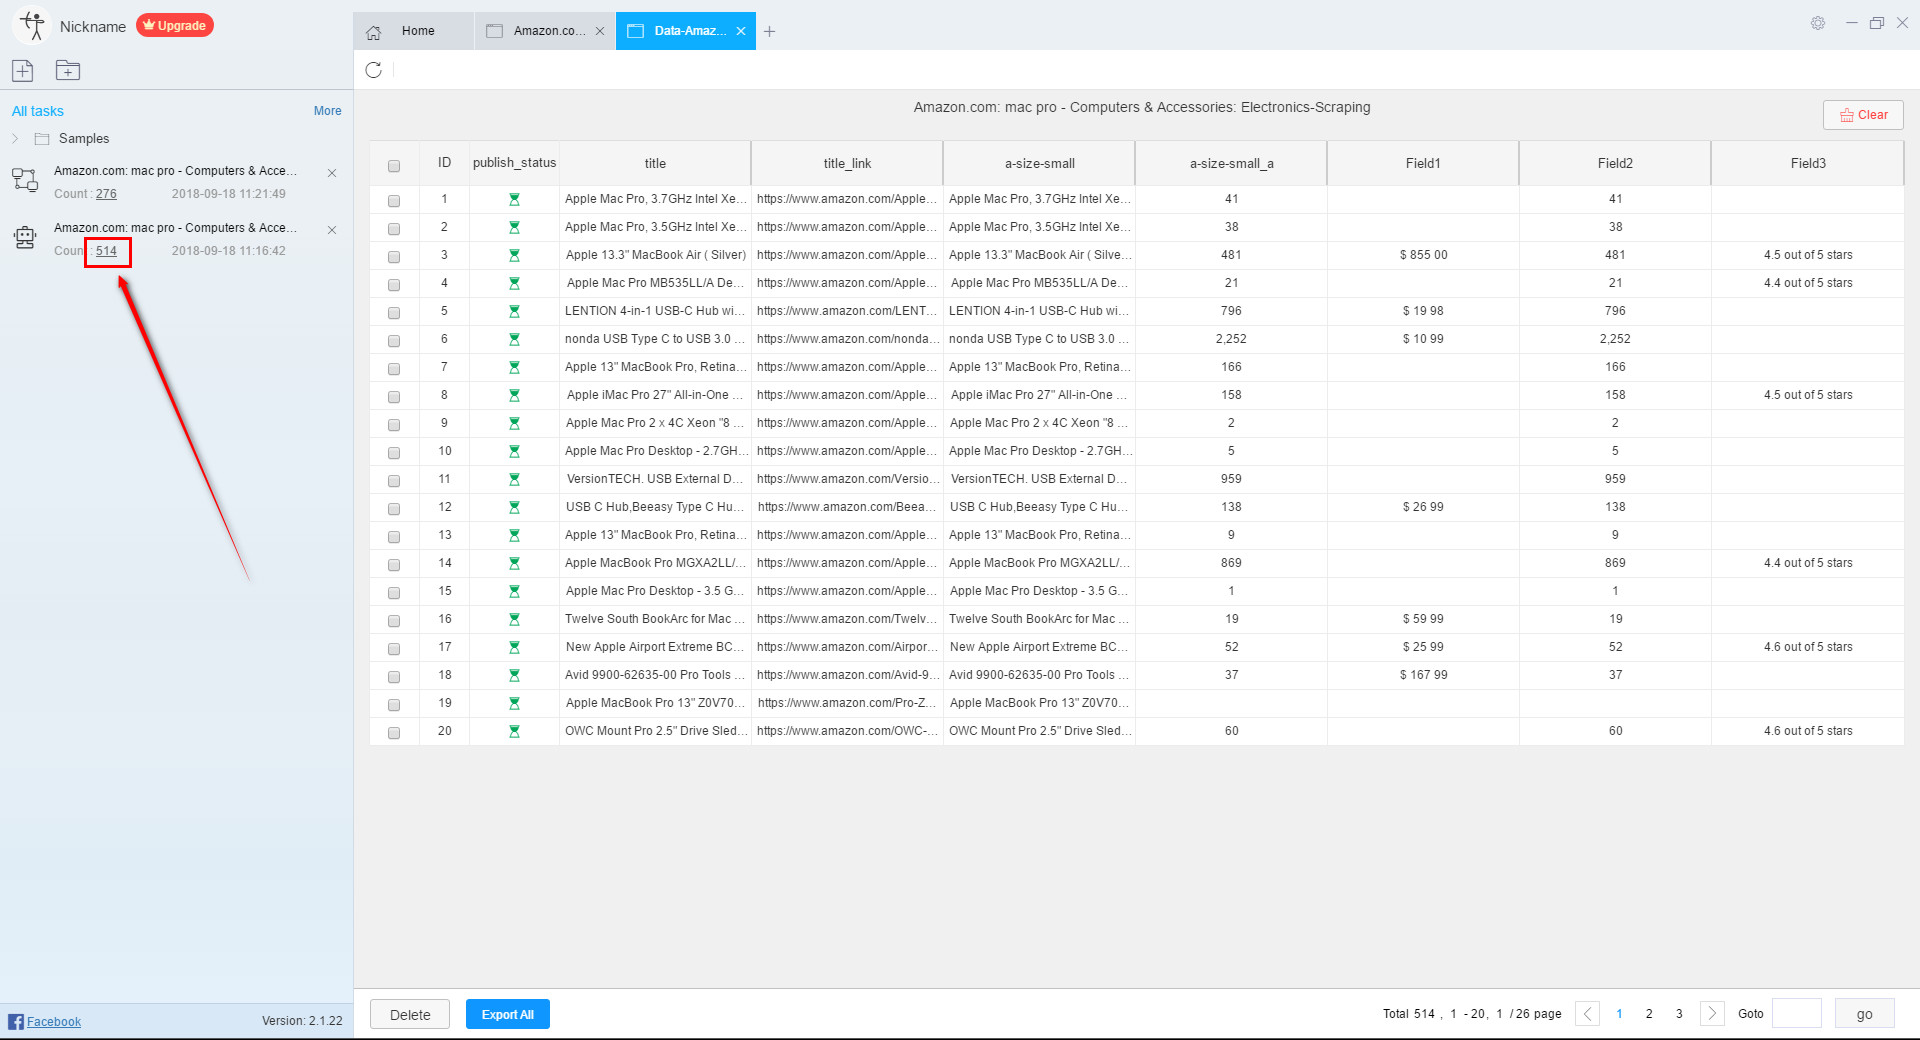
Task: Click the Field1 column header
Action: (1423, 163)
